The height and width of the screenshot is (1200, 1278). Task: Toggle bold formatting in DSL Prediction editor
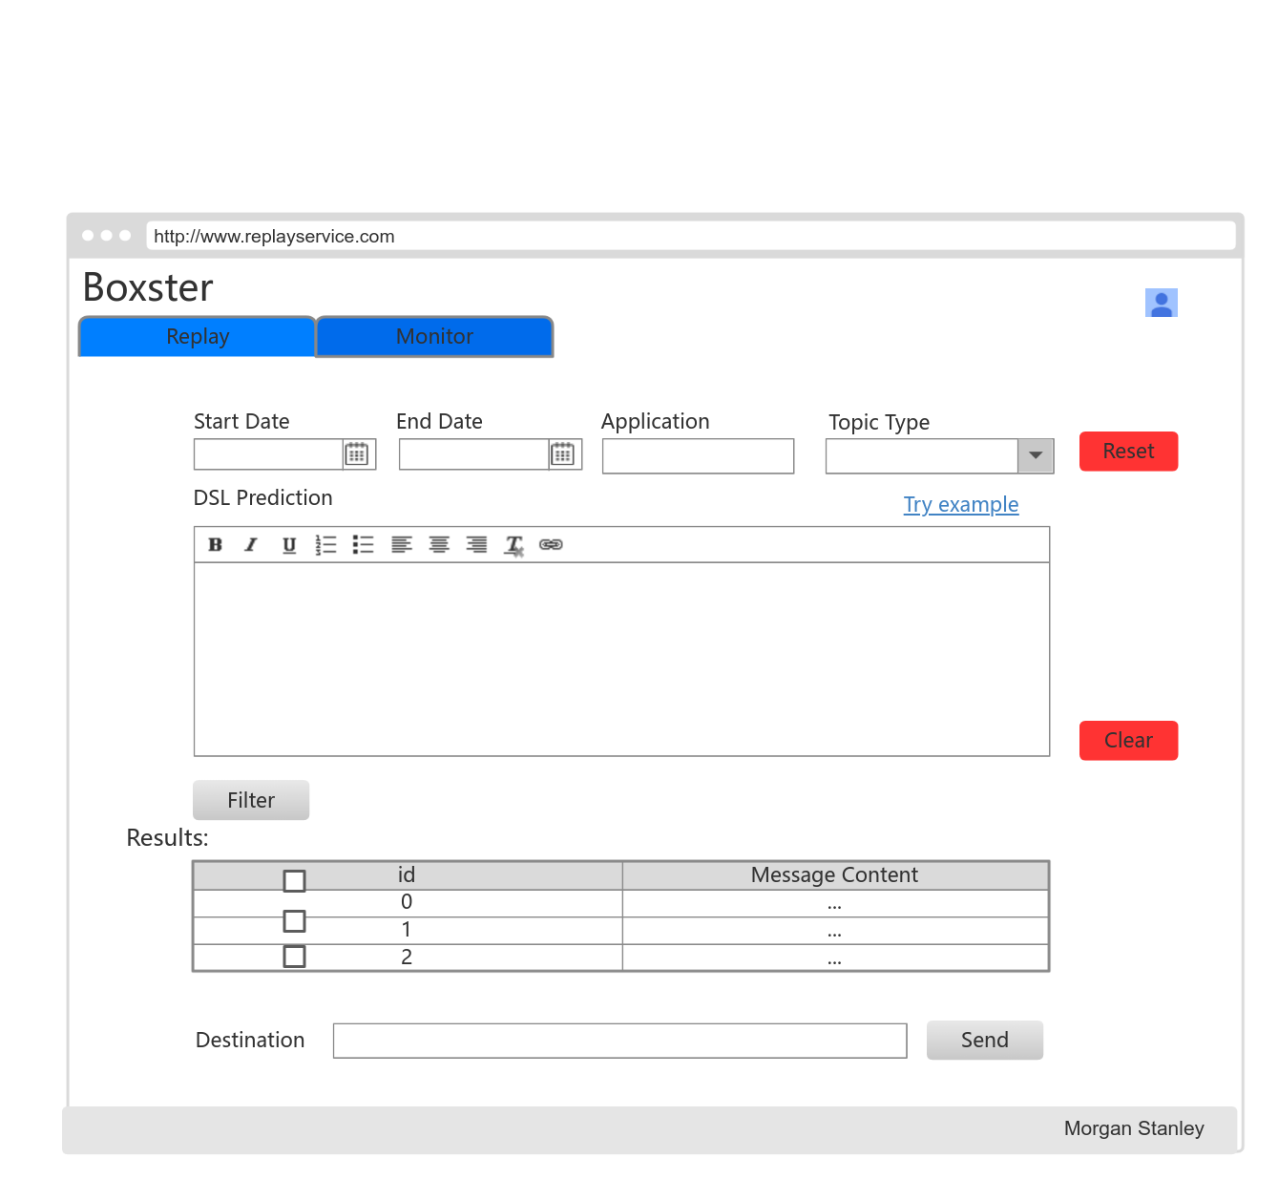pos(215,545)
